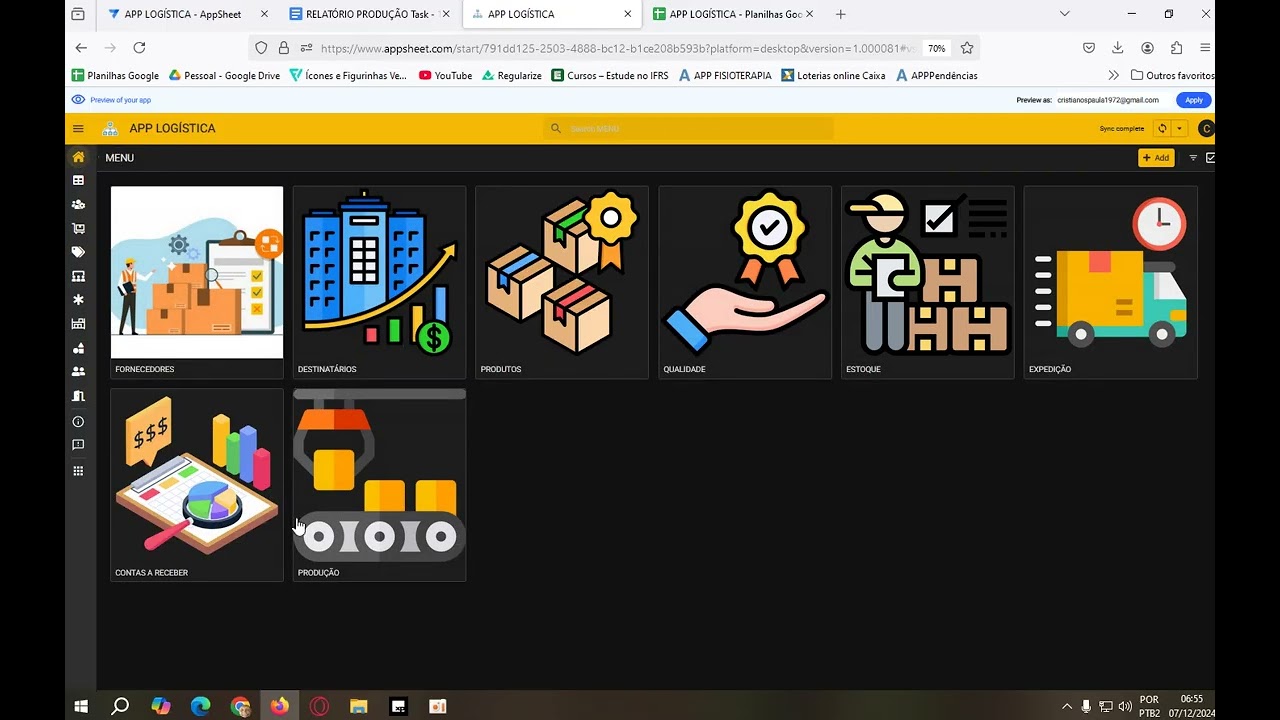Open the Loterias online Caixa bookmark
This screenshot has height=720, width=1280.
click(833, 75)
